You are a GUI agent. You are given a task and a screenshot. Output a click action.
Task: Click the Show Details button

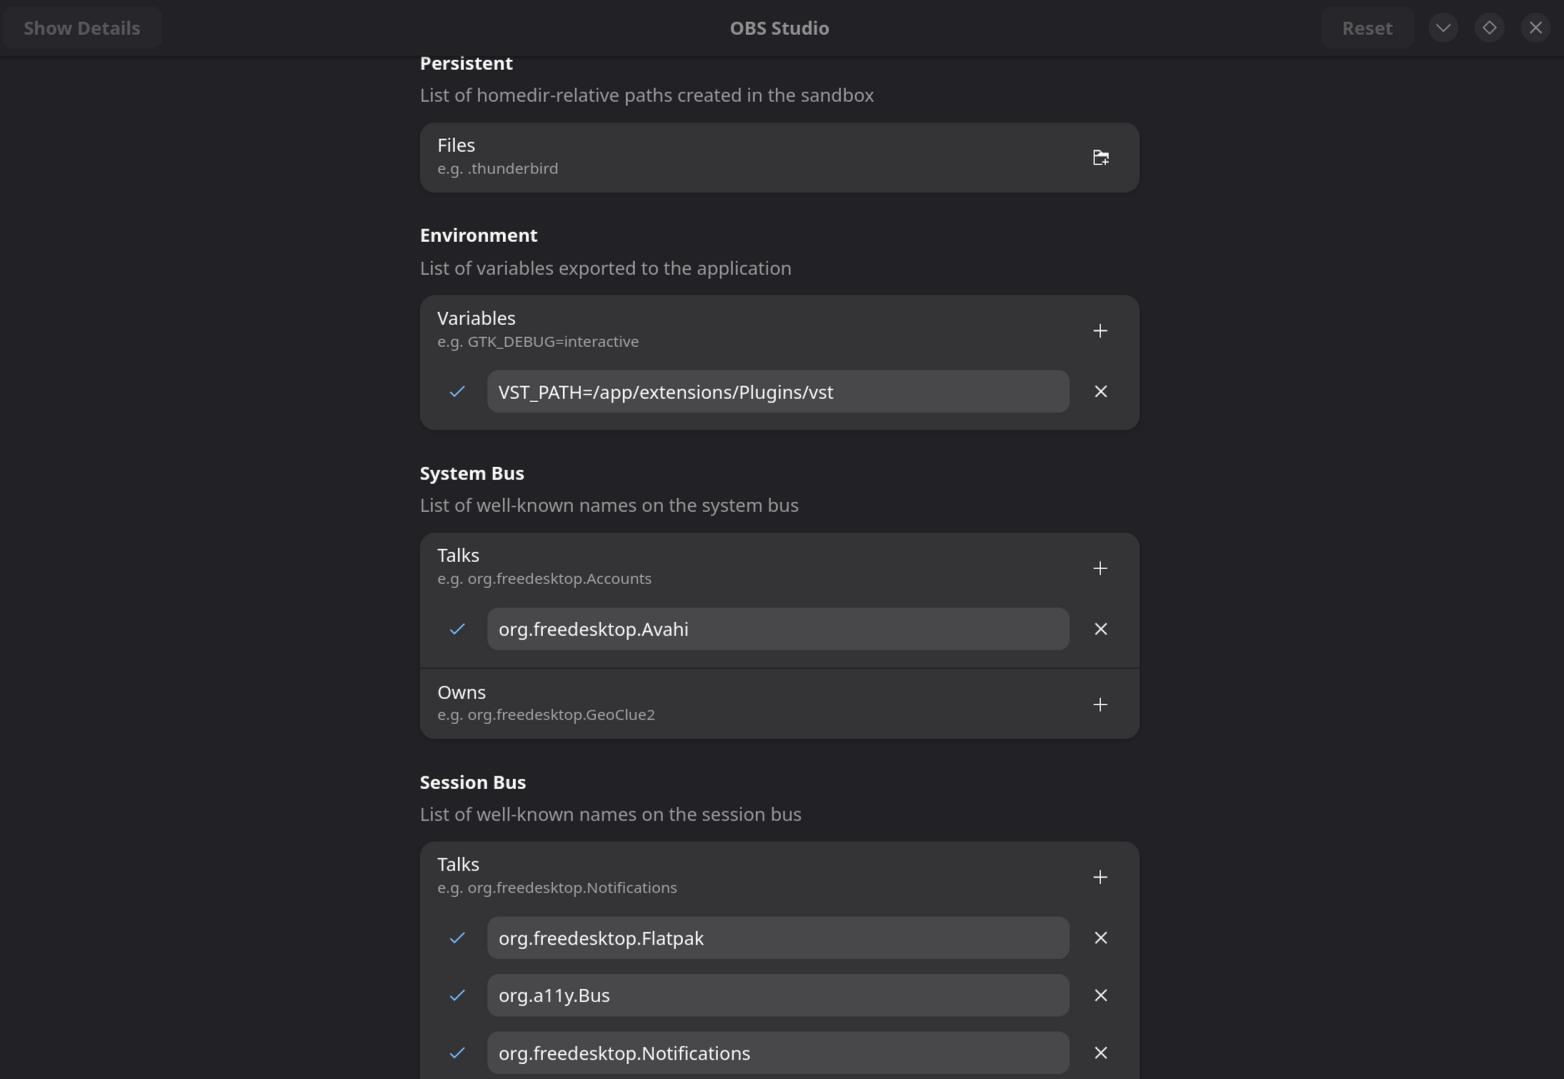[82, 28]
